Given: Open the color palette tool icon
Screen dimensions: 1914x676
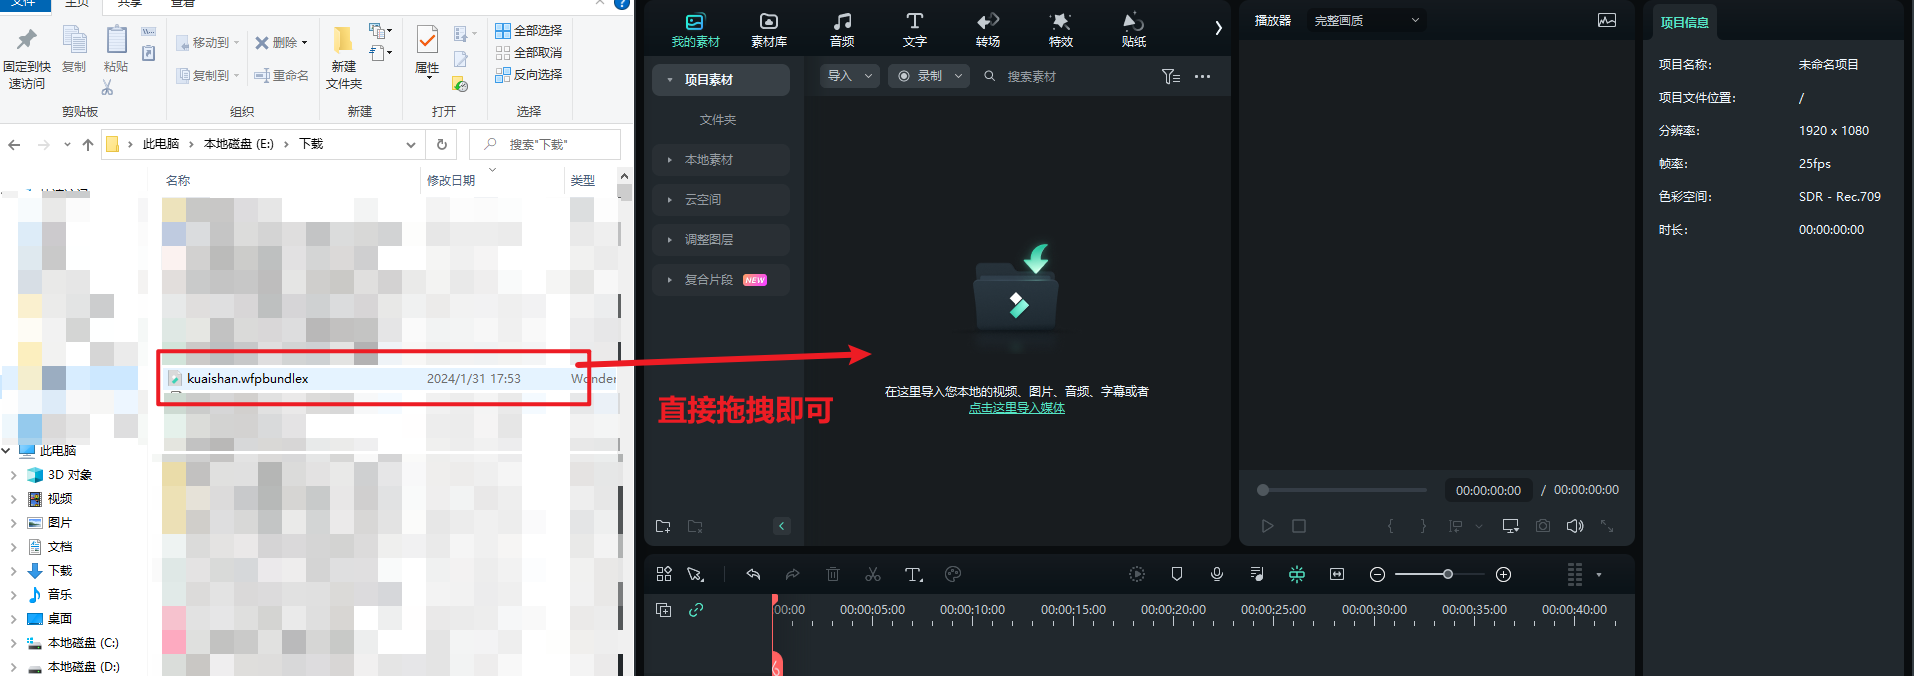Looking at the screenshot, I should 953,574.
